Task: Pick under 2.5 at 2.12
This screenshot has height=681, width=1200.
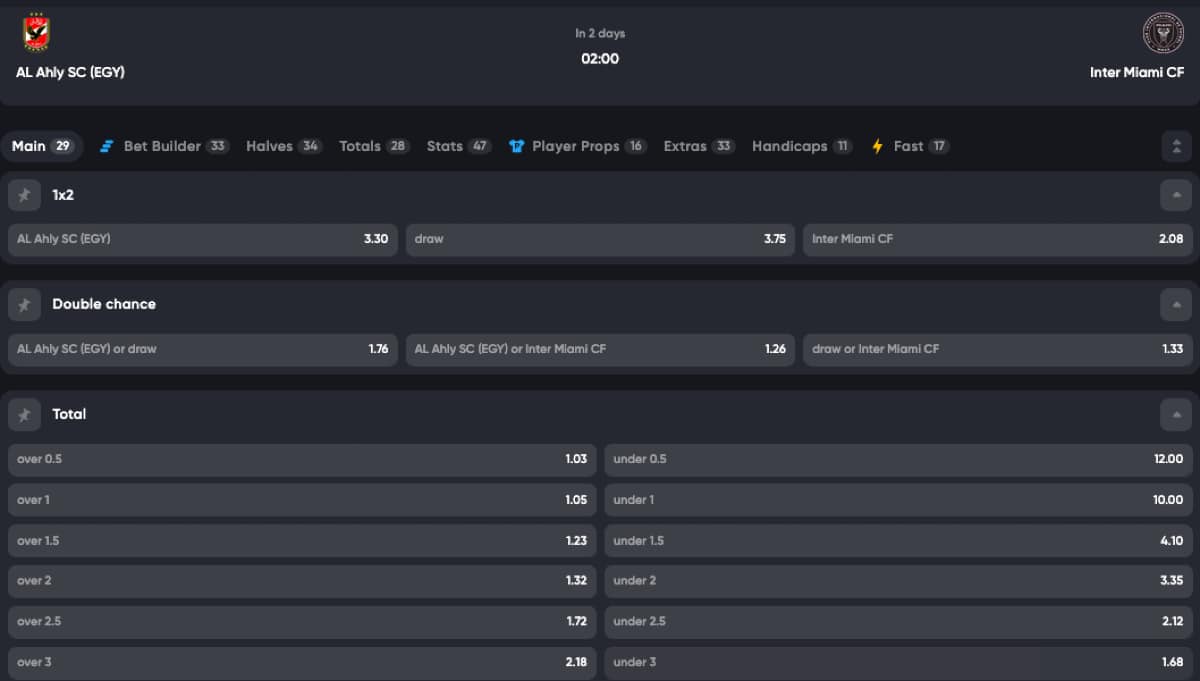Action: click(898, 622)
